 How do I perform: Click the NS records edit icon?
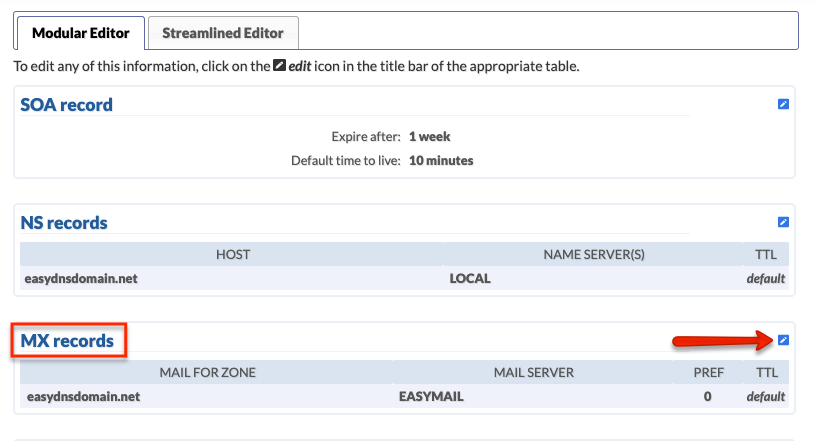(x=783, y=222)
